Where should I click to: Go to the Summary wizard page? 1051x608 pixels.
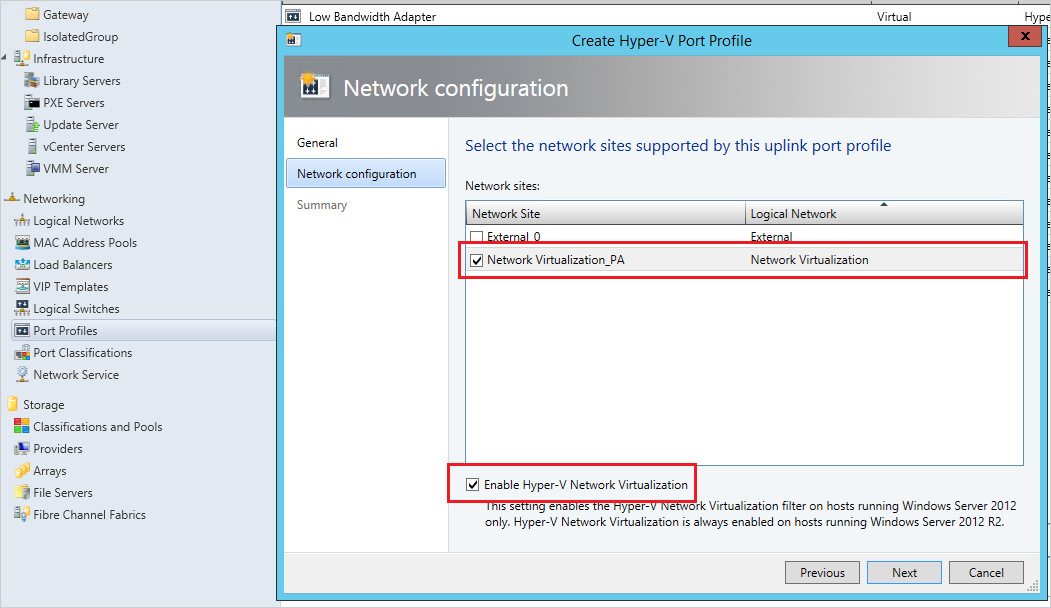(x=322, y=204)
